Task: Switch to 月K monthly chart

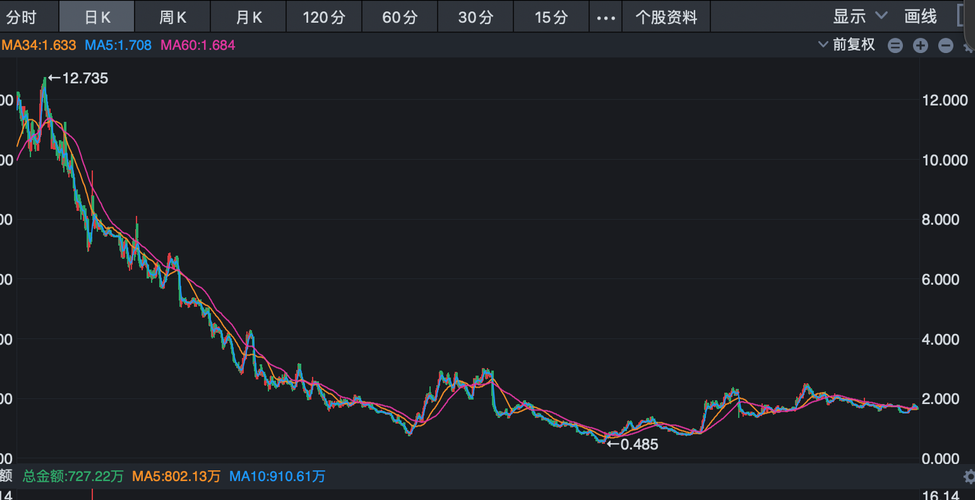Action: (x=249, y=17)
